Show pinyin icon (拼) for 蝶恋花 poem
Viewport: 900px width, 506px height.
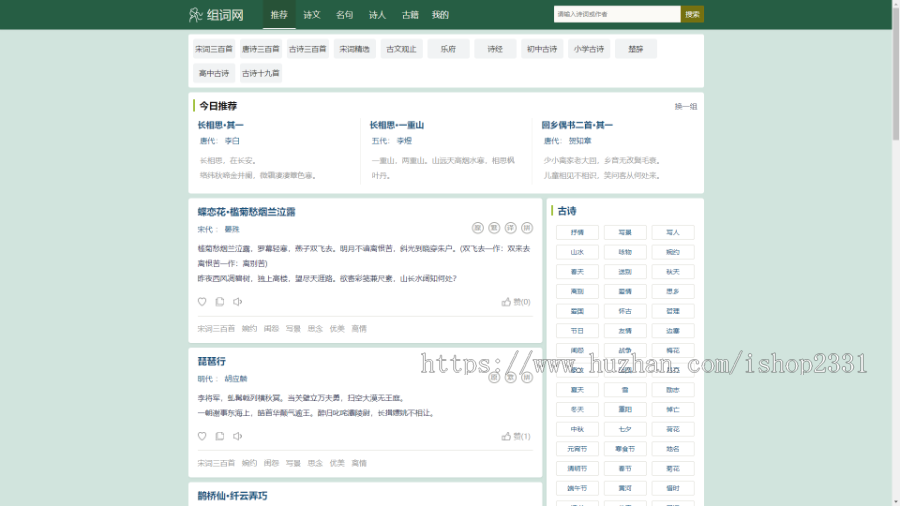[527, 228]
